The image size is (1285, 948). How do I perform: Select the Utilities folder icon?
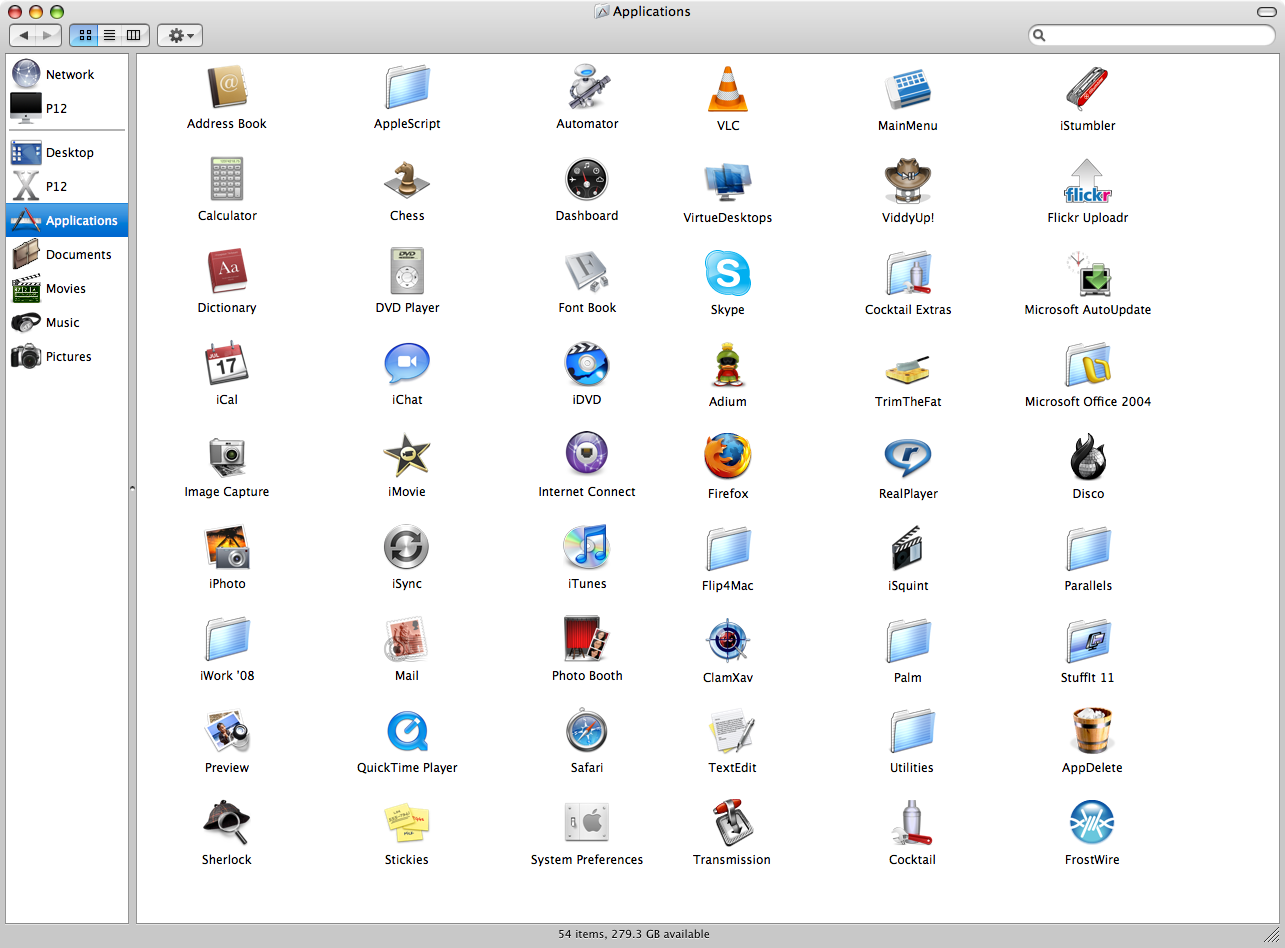(912, 732)
